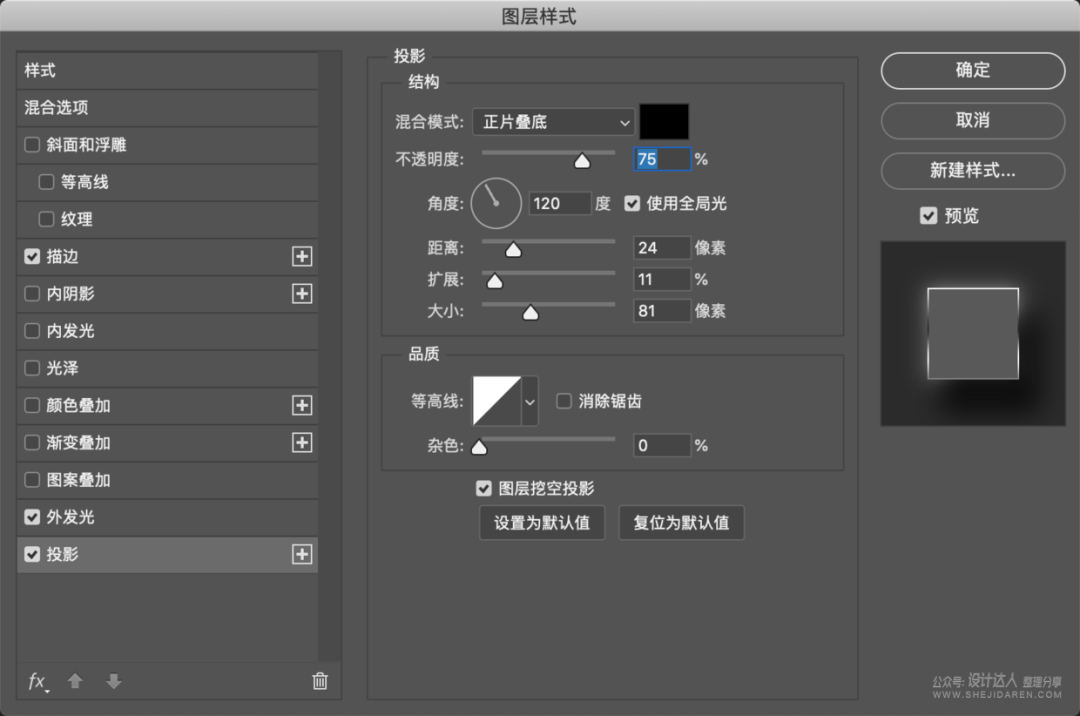The height and width of the screenshot is (716, 1080).
Task: Click the 确定 button
Action: [973, 70]
